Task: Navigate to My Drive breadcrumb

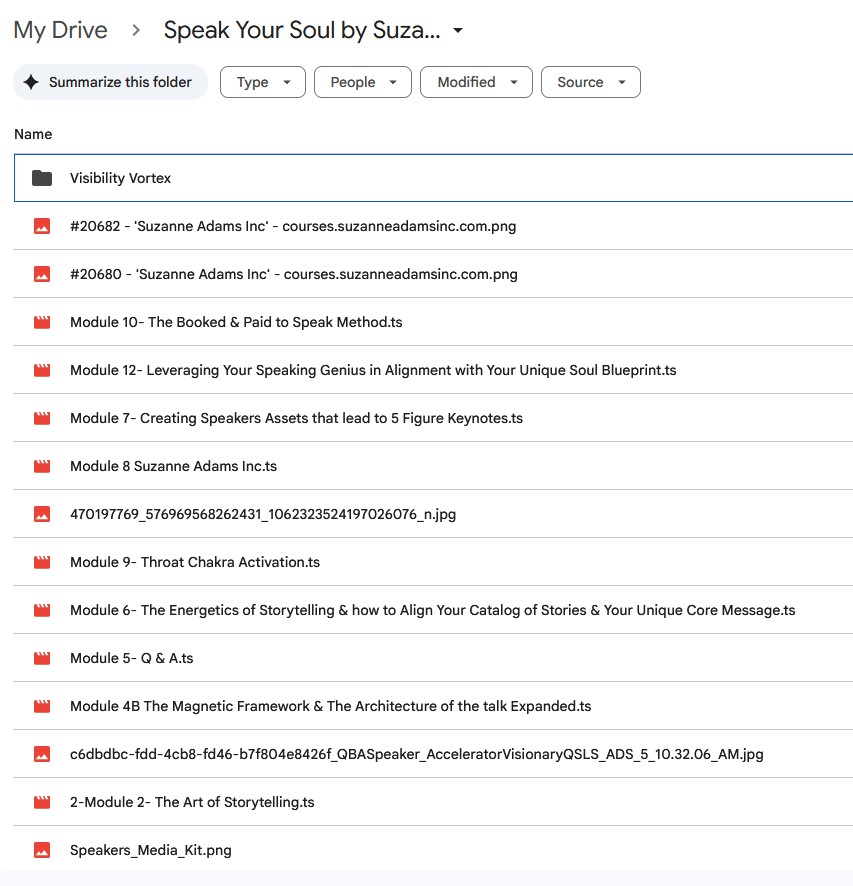Action: coord(60,30)
